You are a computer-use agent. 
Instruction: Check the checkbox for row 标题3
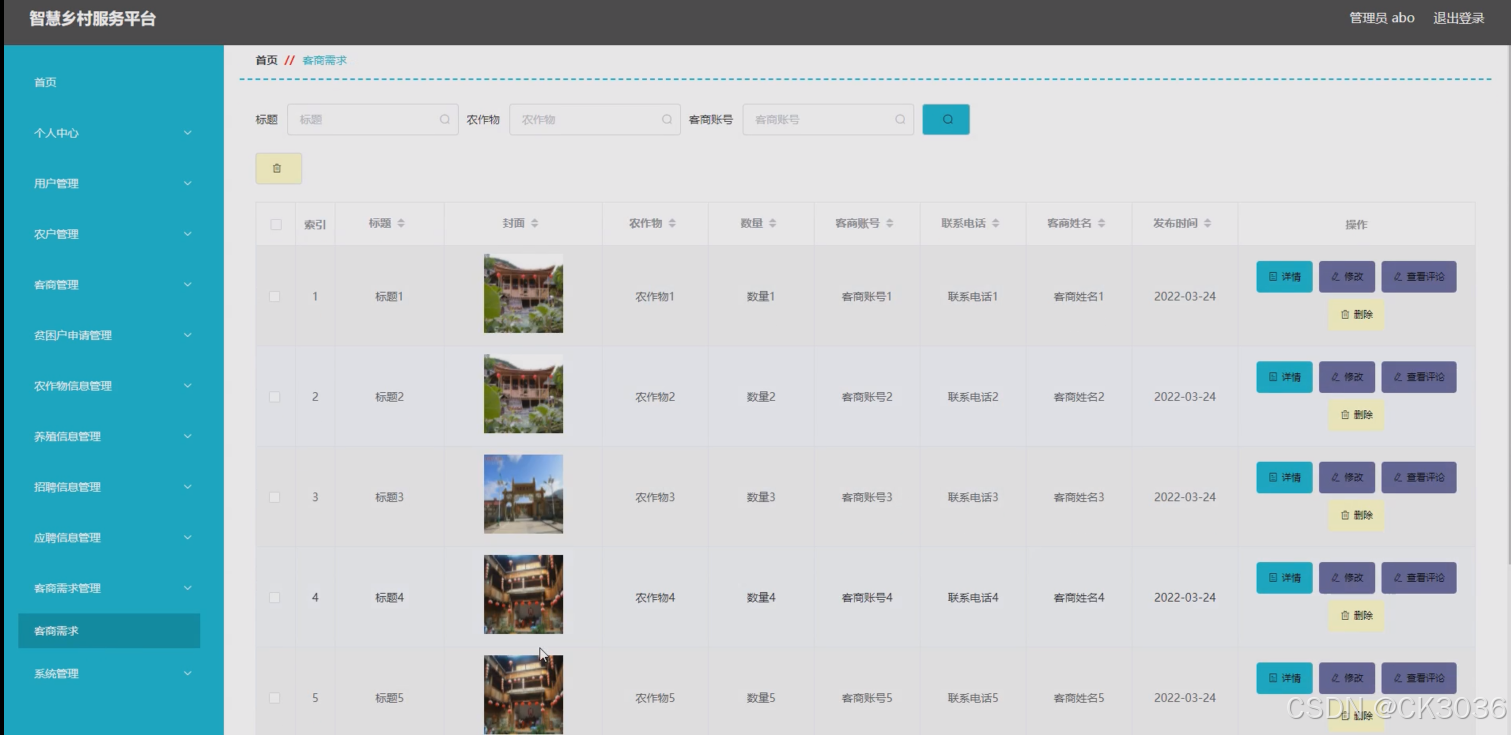[x=274, y=497]
